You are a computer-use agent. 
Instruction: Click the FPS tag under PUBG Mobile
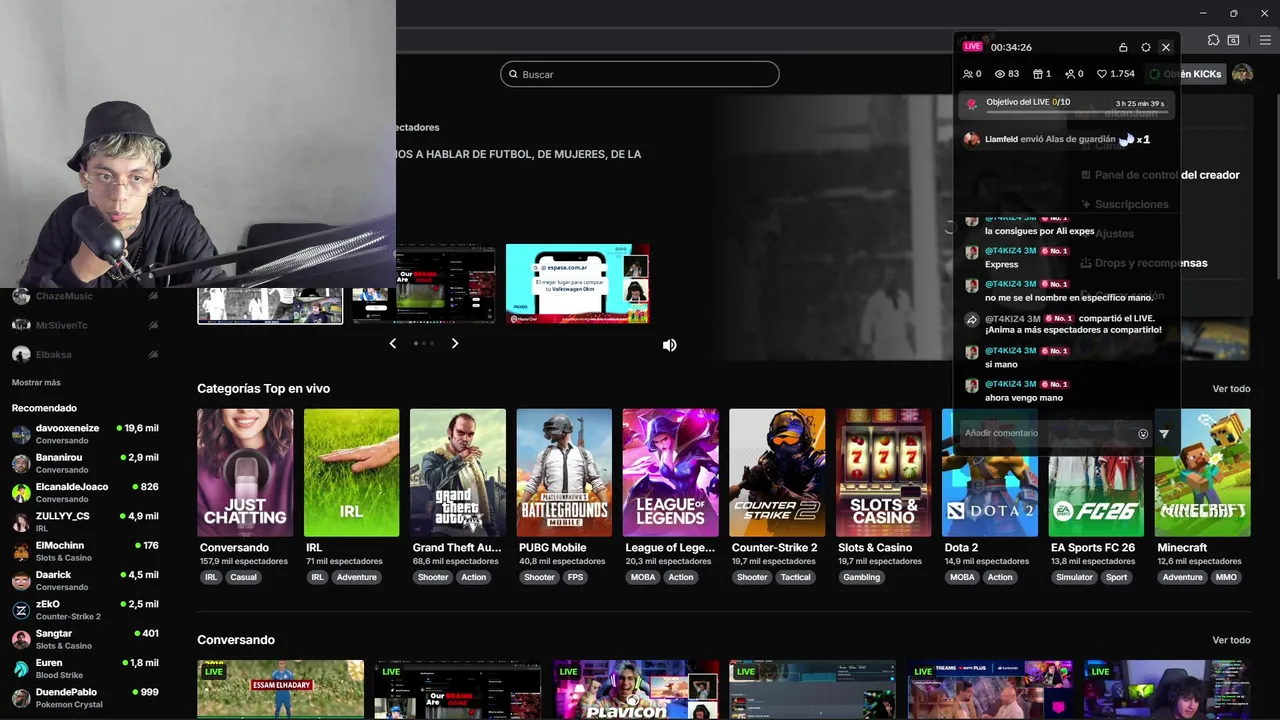point(575,577)
